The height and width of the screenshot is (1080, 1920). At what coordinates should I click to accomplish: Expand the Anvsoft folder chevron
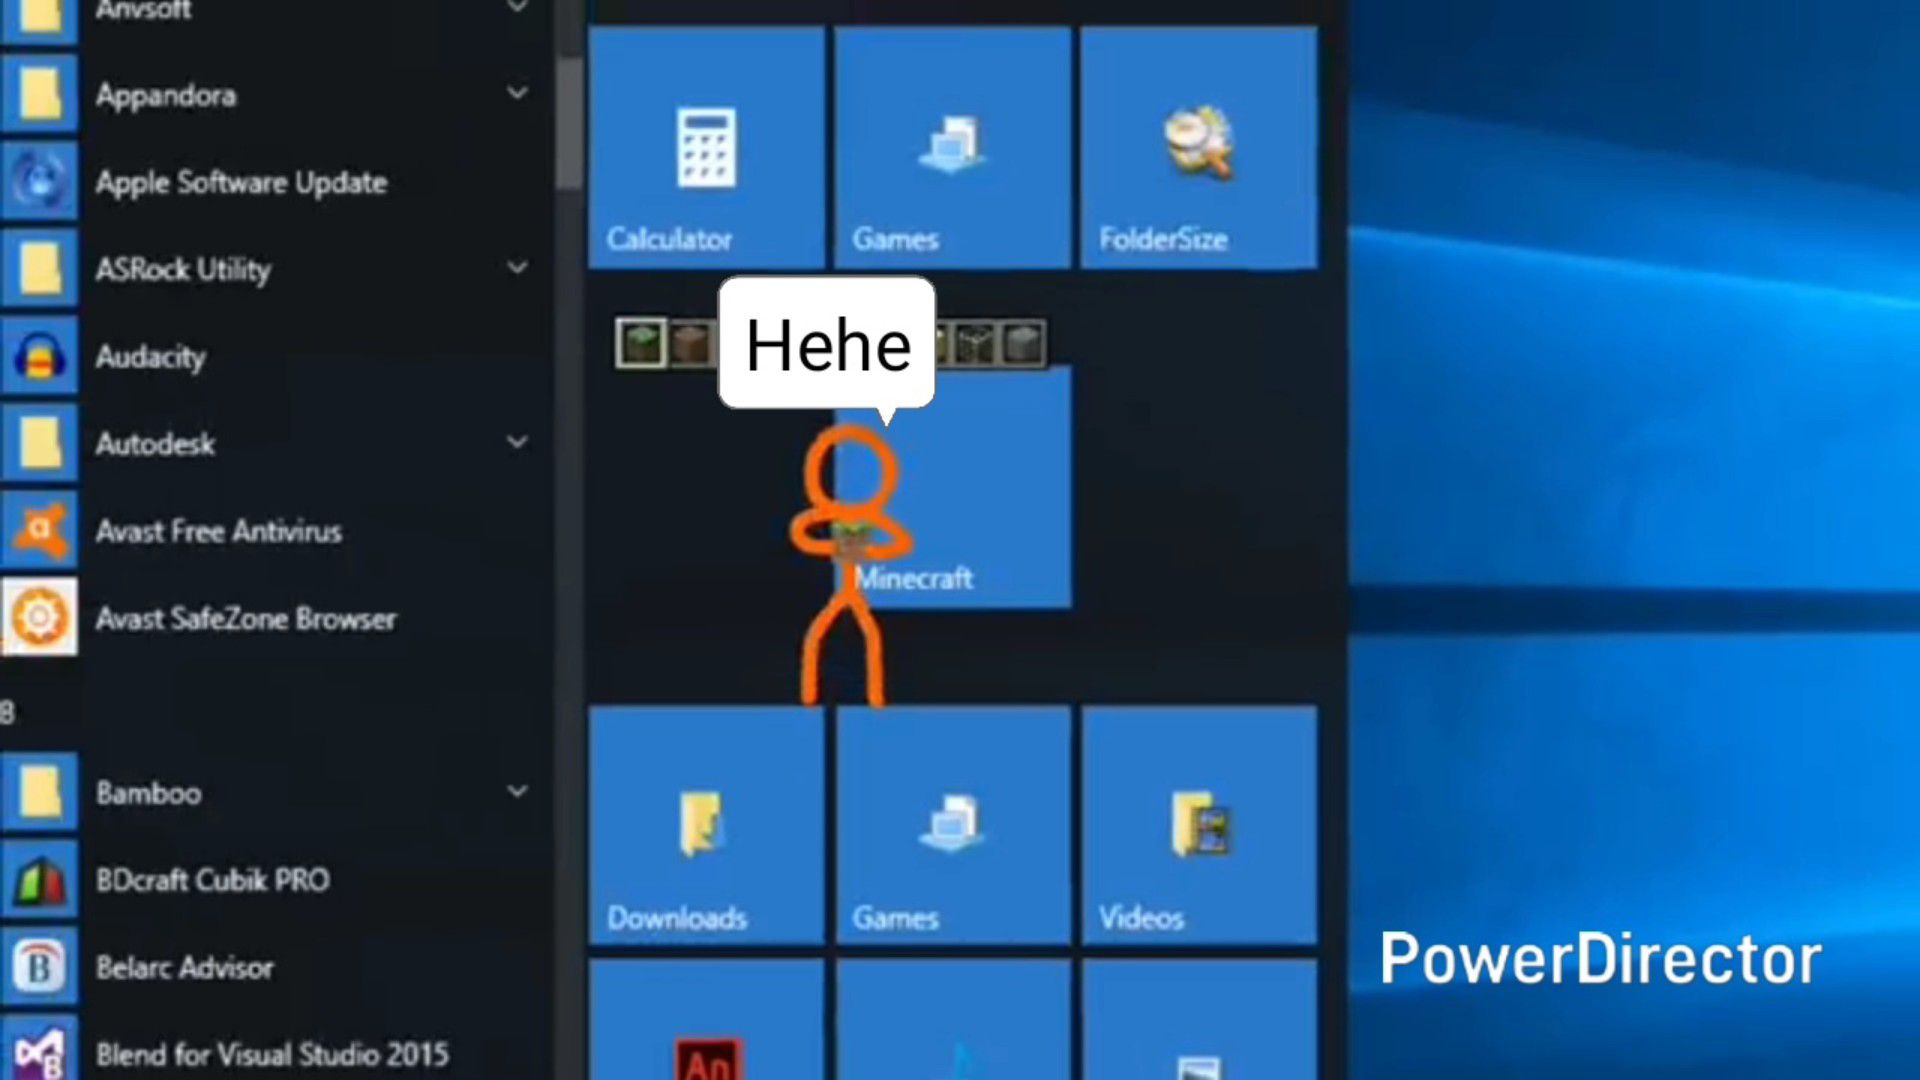(x=517, y=8)
